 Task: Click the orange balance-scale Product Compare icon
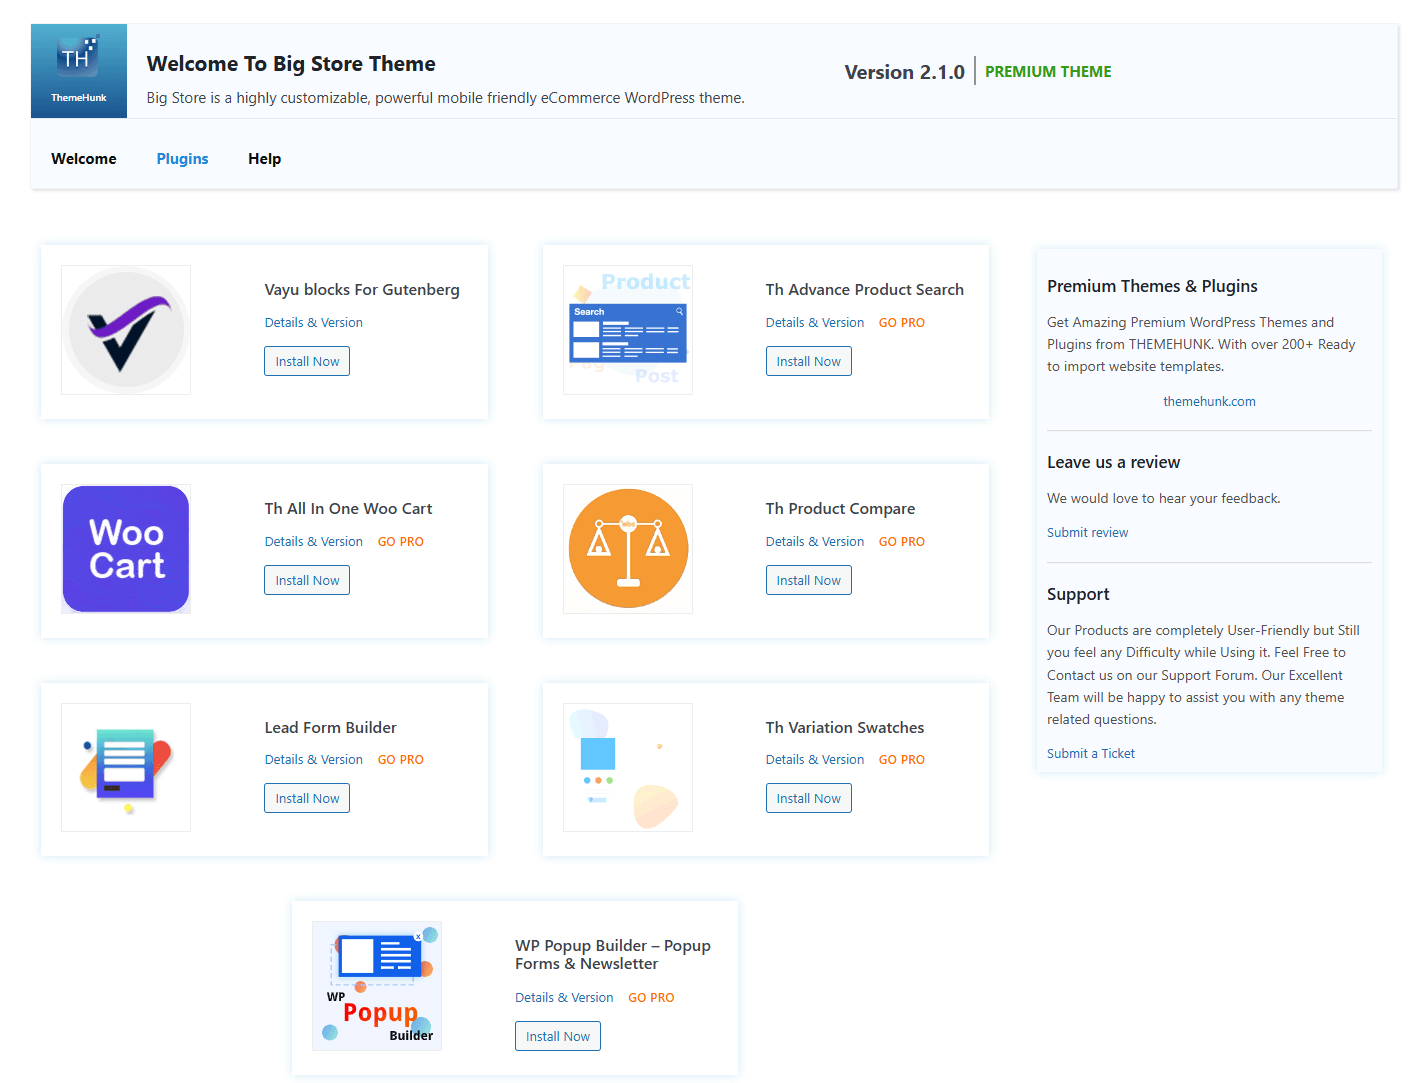click(x=628, y=549)
